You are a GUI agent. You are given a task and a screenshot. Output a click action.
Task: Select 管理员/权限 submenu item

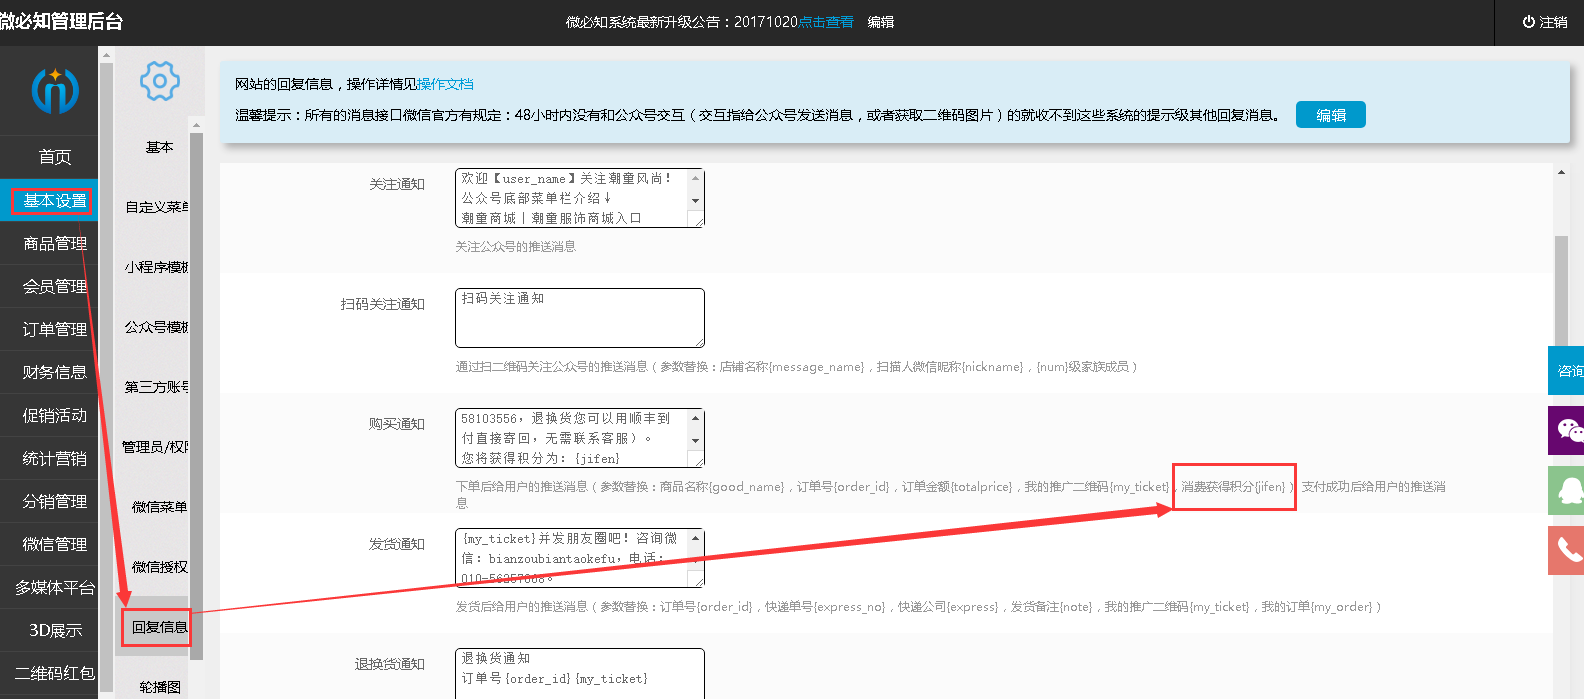coord(155,447)
